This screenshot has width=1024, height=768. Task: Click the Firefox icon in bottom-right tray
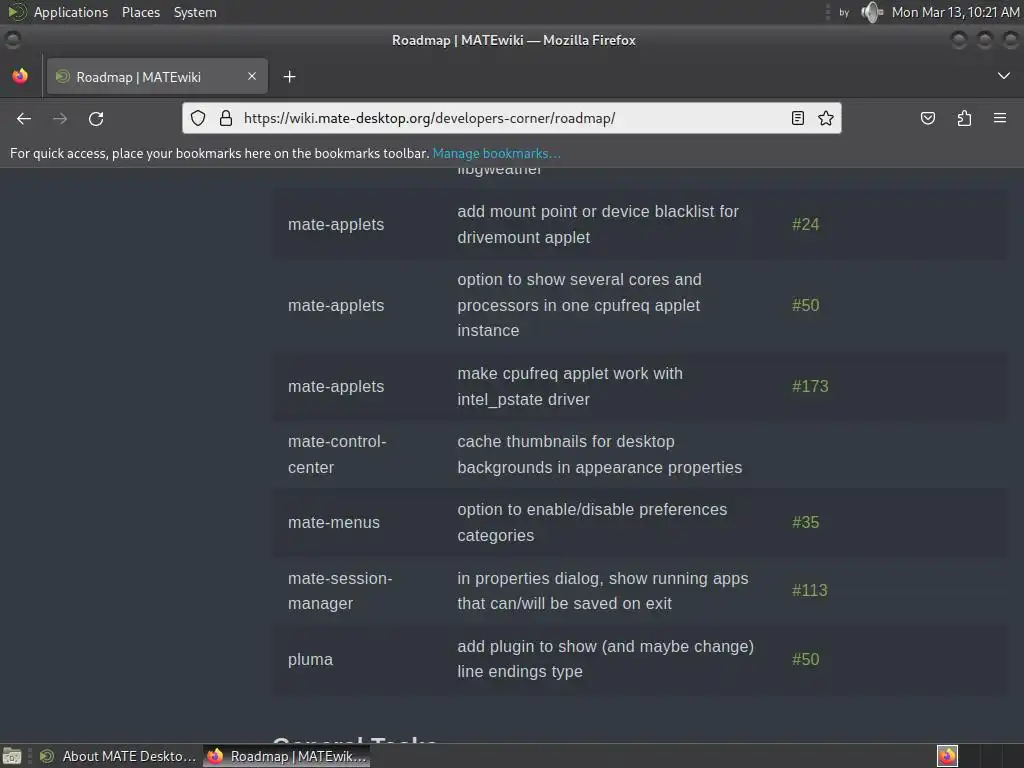[x=947, y=756]
